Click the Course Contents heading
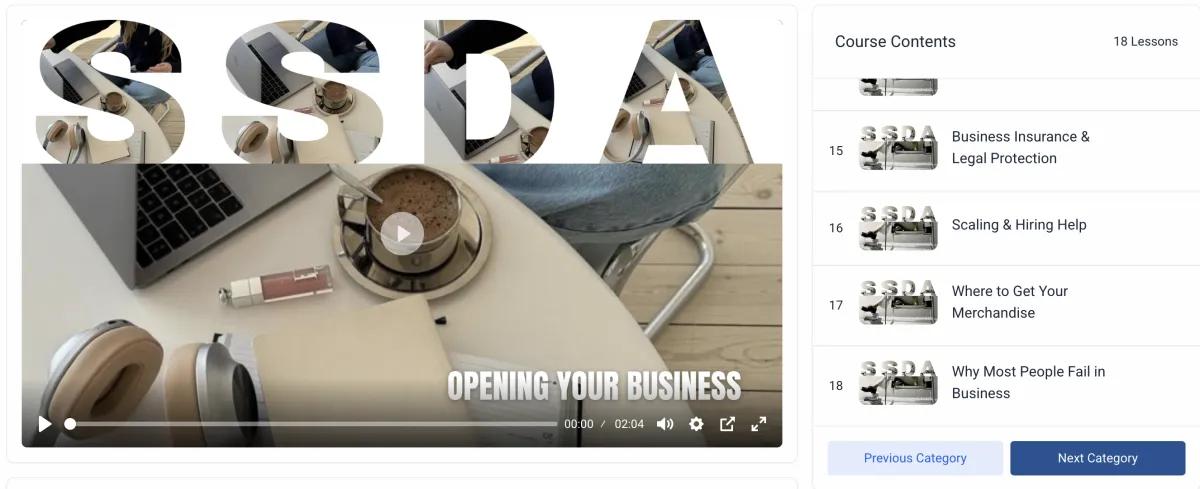 tap(895, 42)
